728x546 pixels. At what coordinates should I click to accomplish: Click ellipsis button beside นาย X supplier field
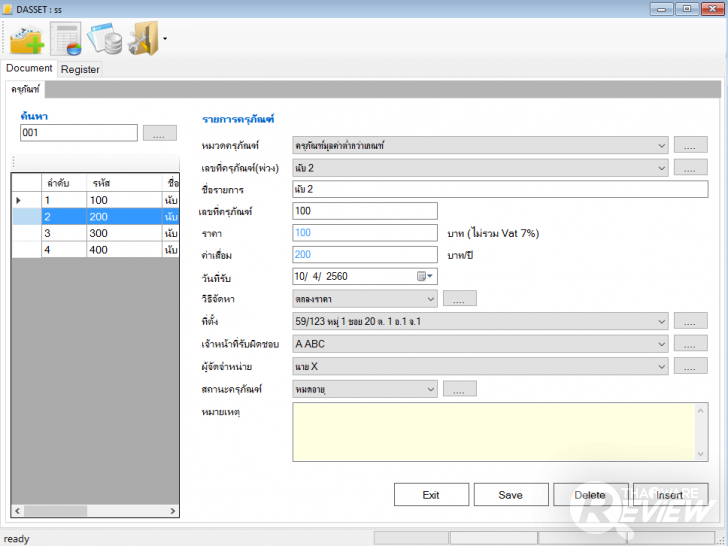[690, 367]
